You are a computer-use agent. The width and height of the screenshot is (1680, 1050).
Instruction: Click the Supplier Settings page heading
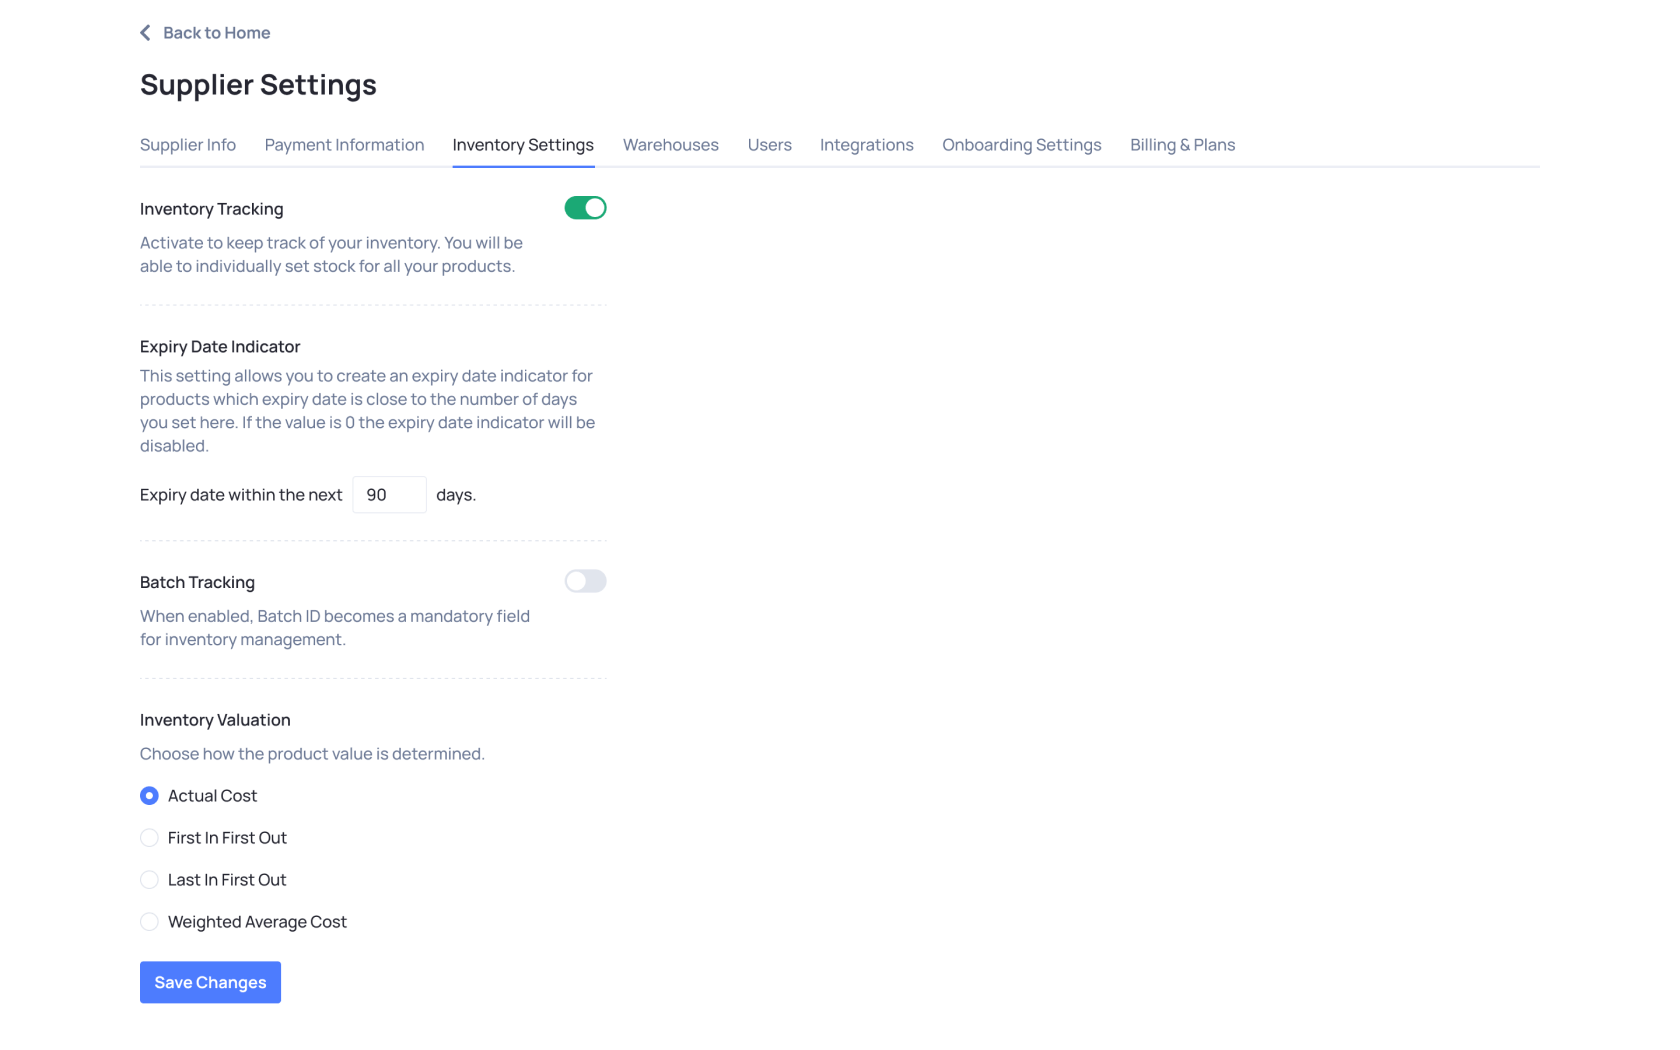[258, 85]
